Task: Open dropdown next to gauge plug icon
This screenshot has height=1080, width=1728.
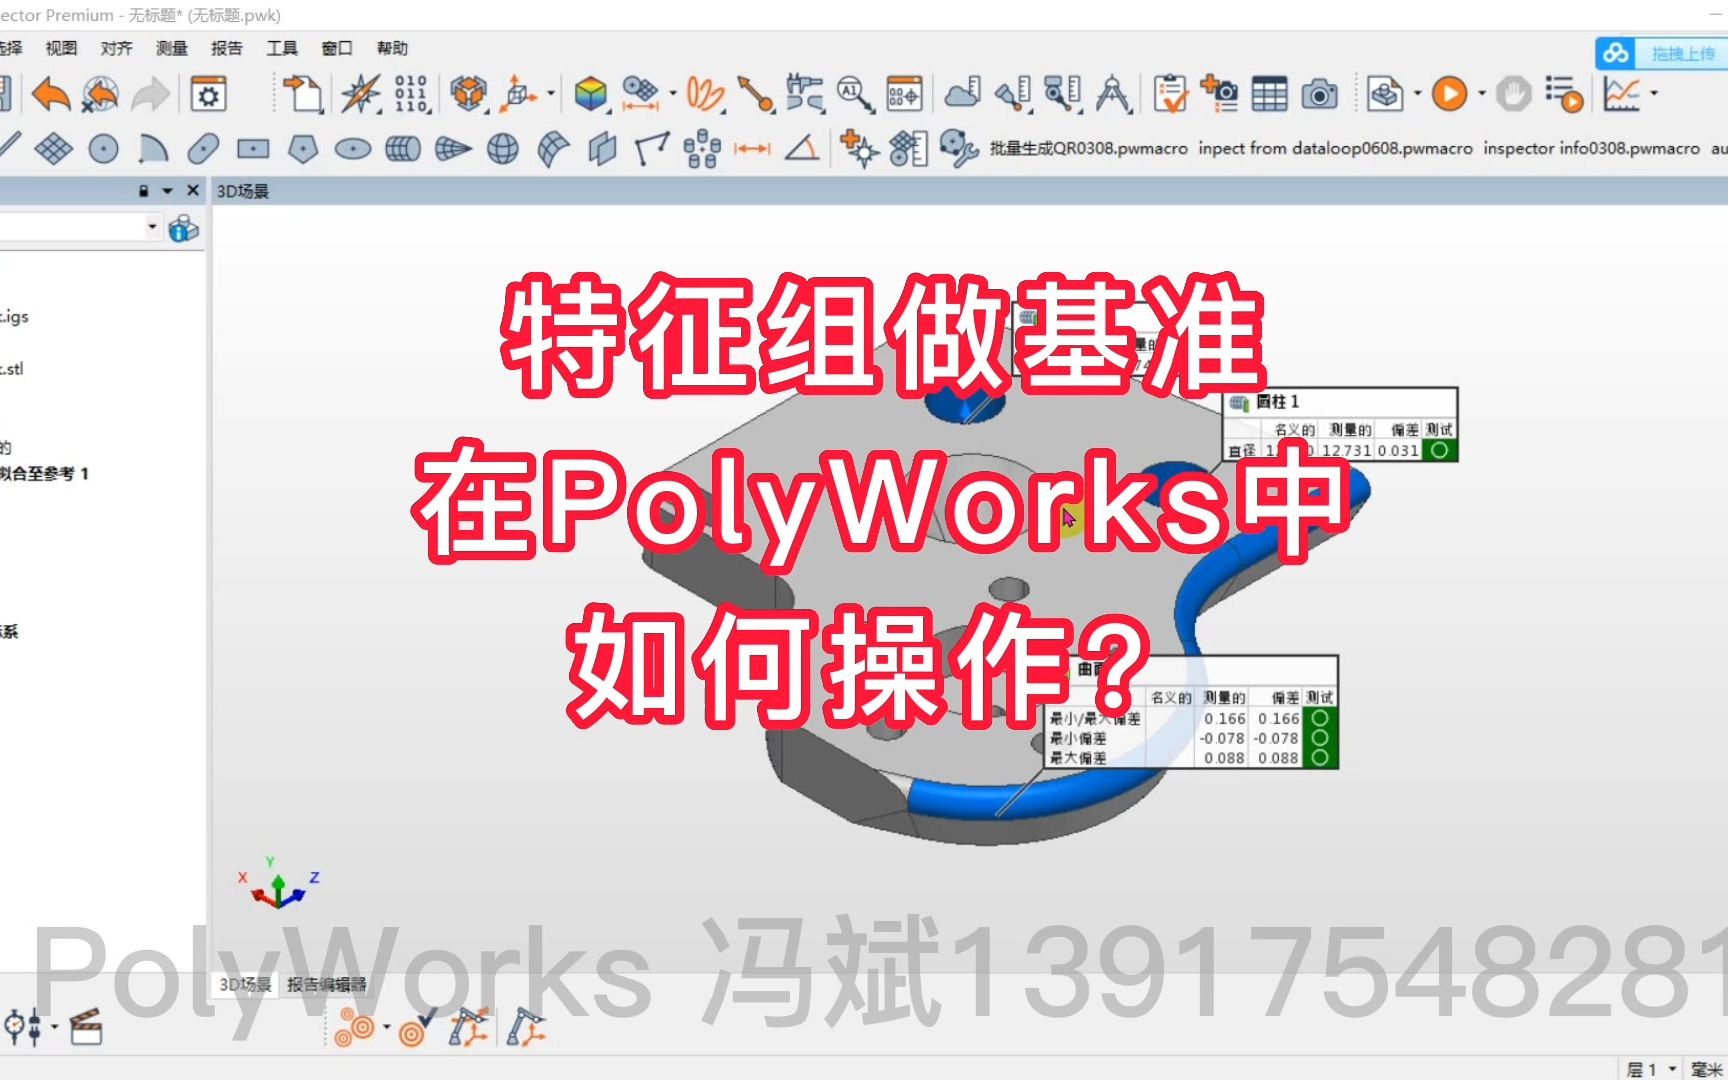Action: point(54,1027)
